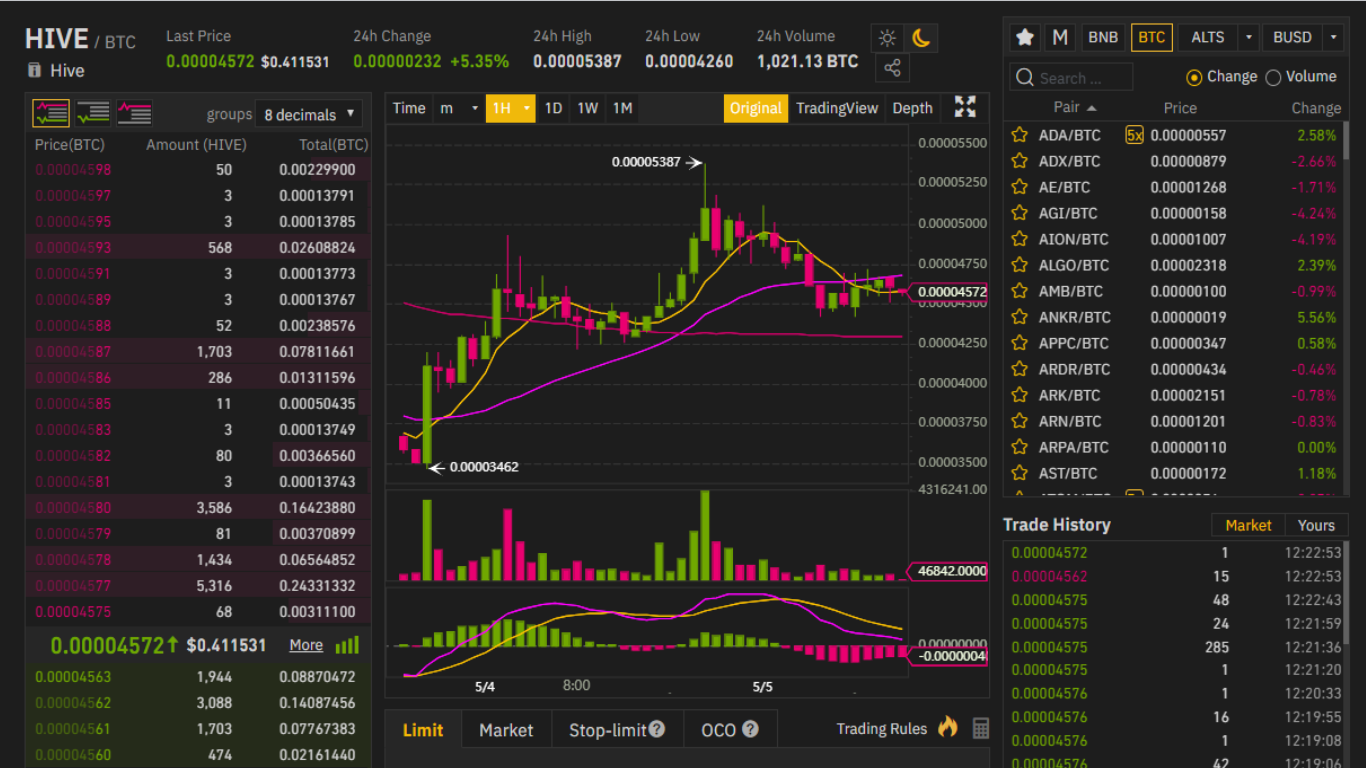1366x768 pixels.
Task: Open the favorites star tab
Action: (1025, 37)
